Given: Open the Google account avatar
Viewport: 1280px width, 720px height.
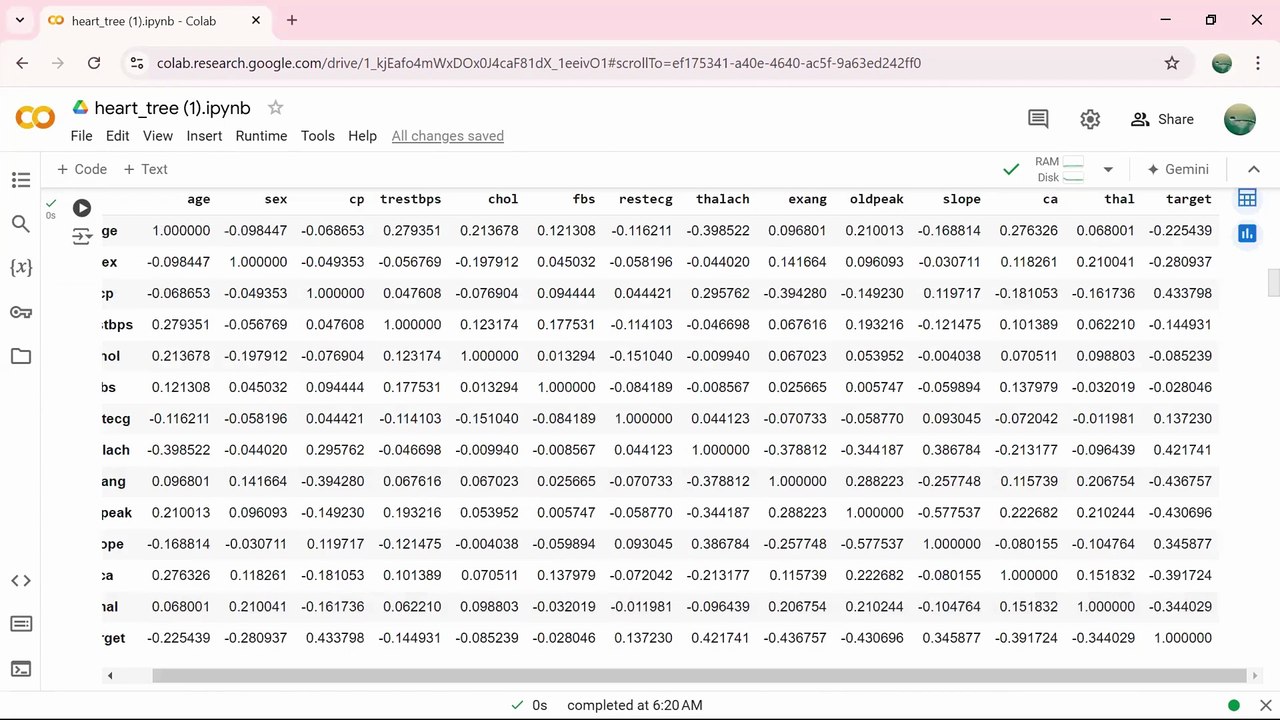Looking at the screenshot, I should tap(1240, 119).
